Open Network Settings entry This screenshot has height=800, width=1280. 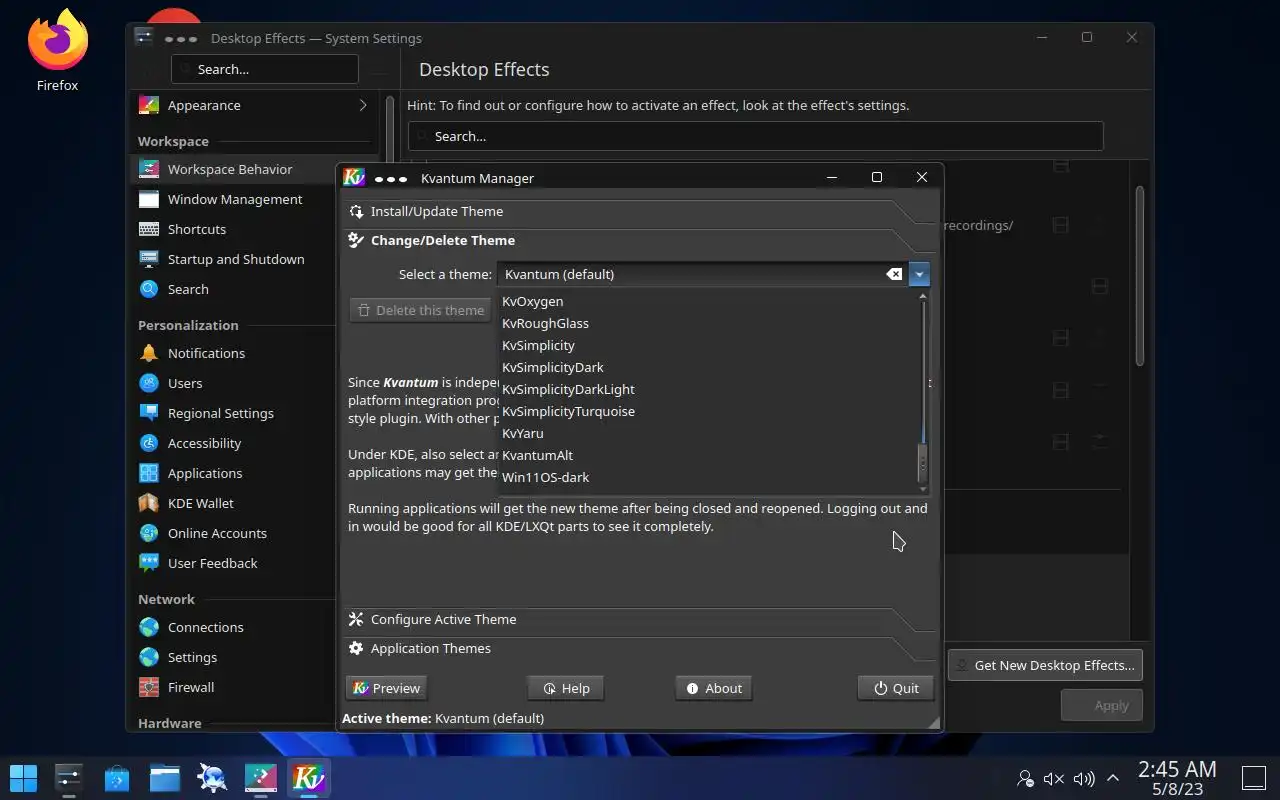pyautogui.click(x=233, y=657)
